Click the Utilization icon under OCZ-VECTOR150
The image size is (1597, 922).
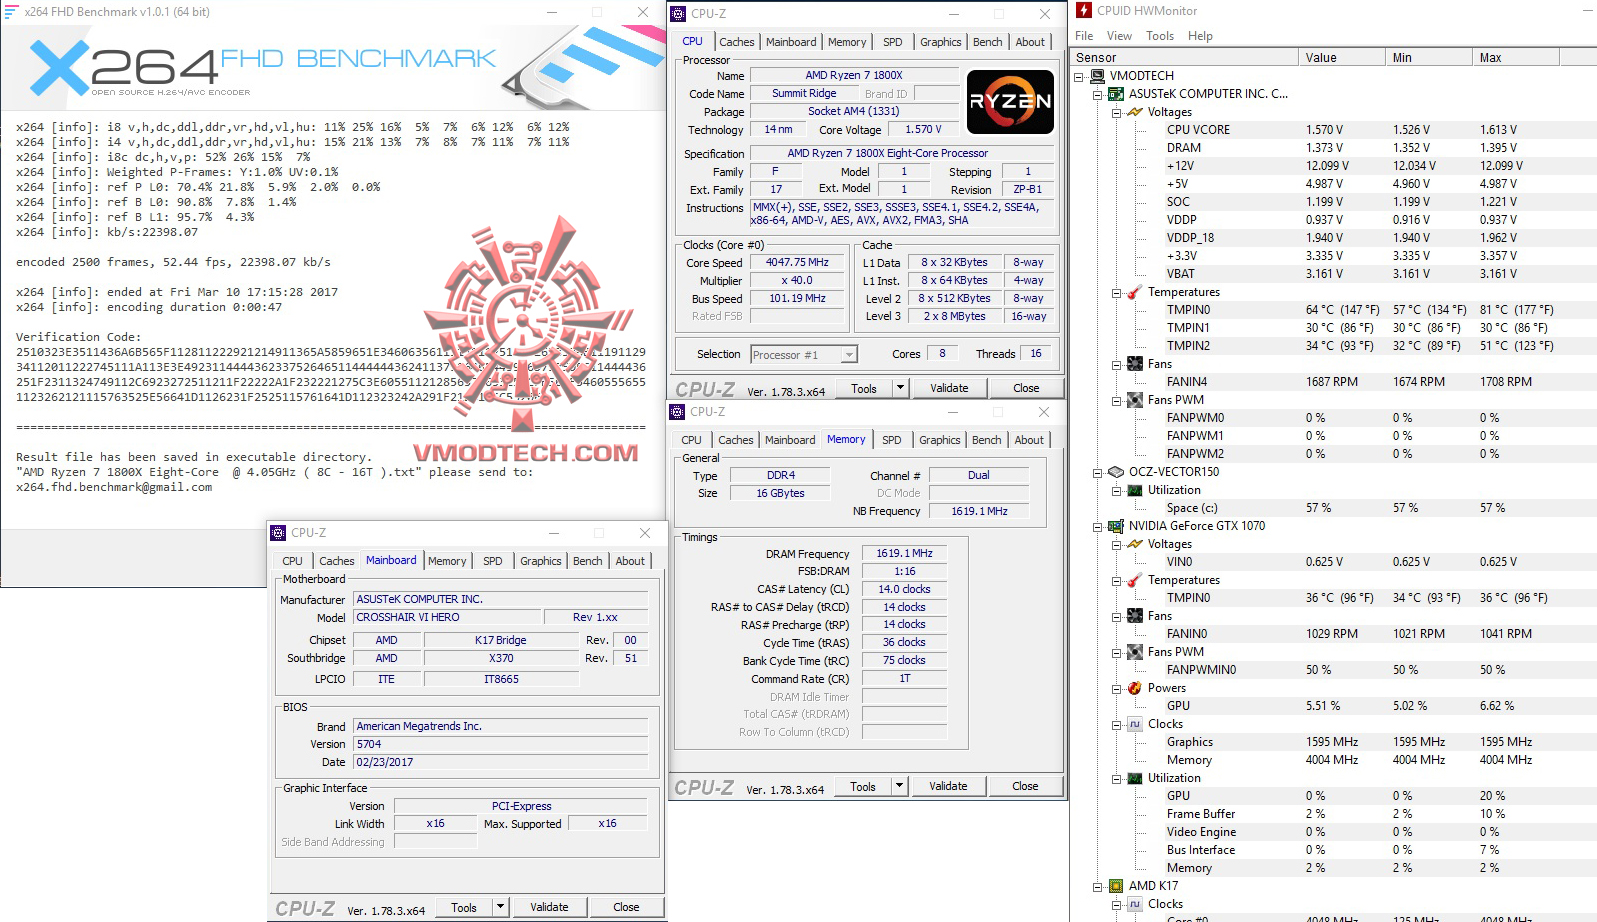[1135, 490]
